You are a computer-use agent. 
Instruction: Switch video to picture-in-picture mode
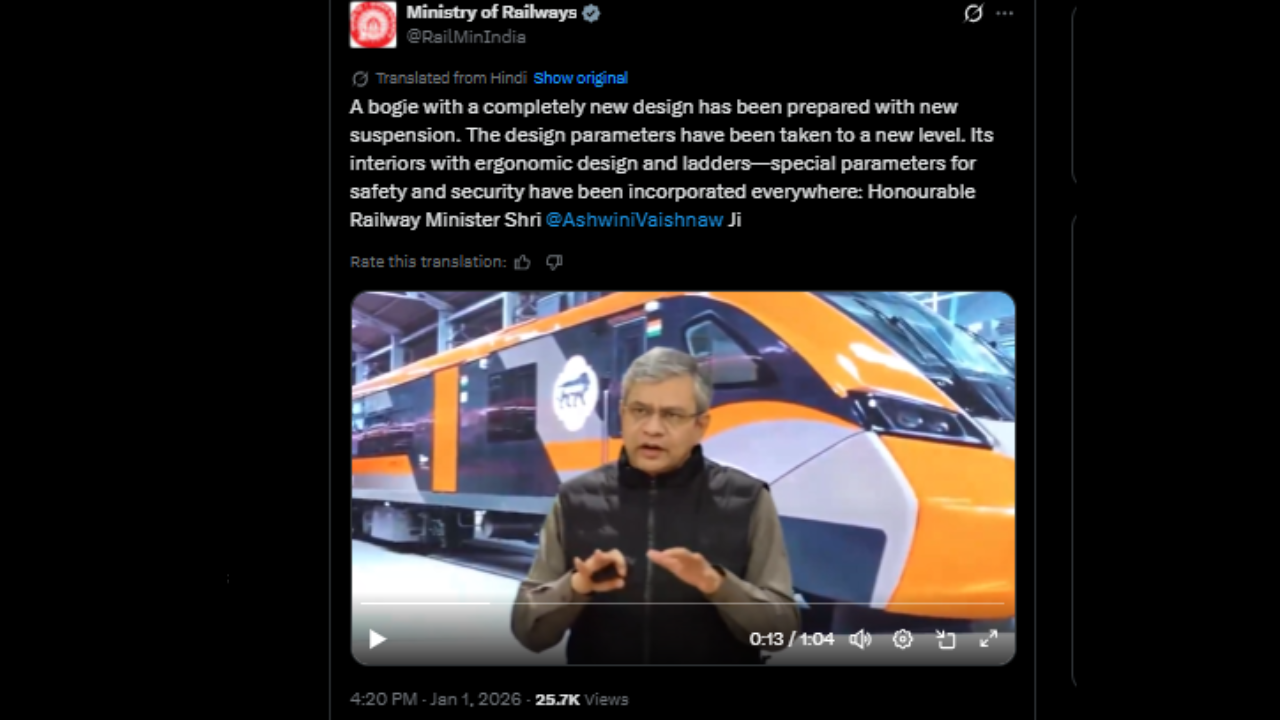pos(945,639)
